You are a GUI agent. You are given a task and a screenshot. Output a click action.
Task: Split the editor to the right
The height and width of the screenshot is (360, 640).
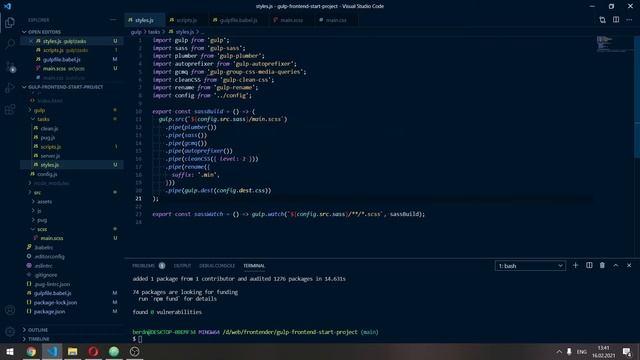(616, 20)
